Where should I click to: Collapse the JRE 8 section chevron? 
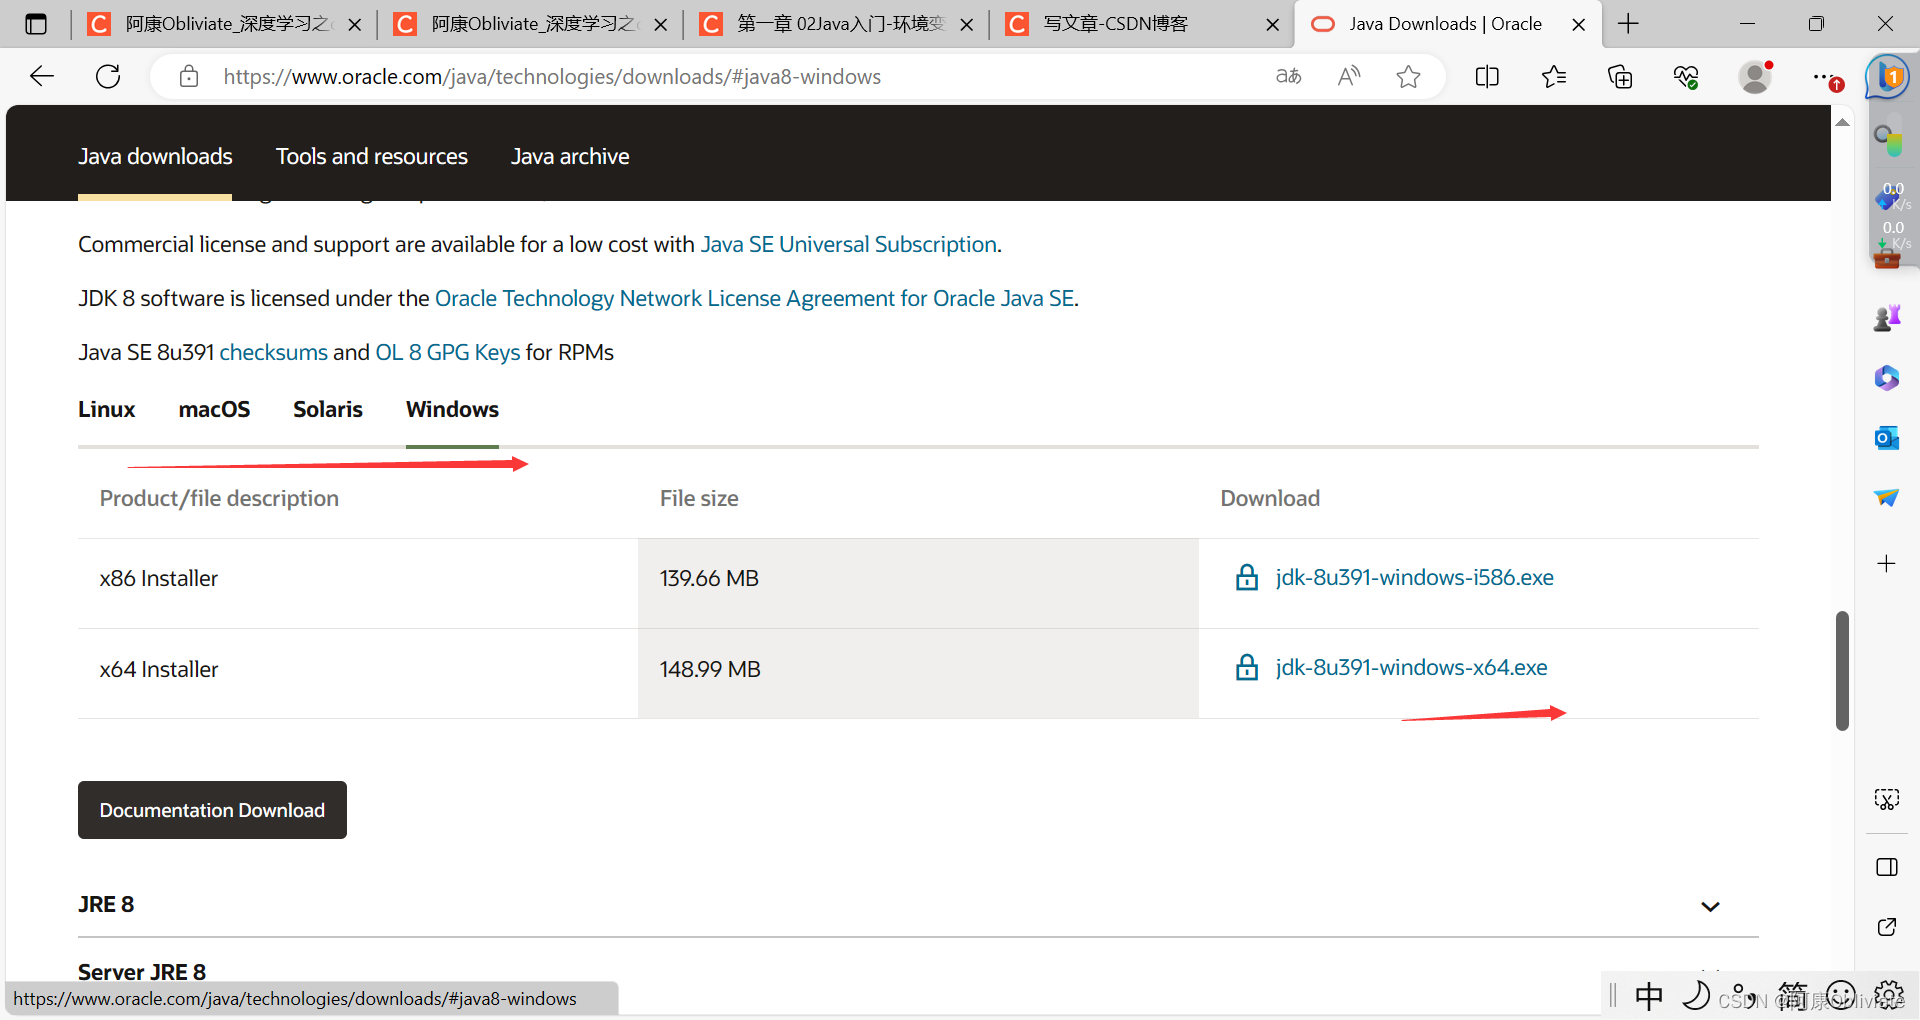(1710, 906)
